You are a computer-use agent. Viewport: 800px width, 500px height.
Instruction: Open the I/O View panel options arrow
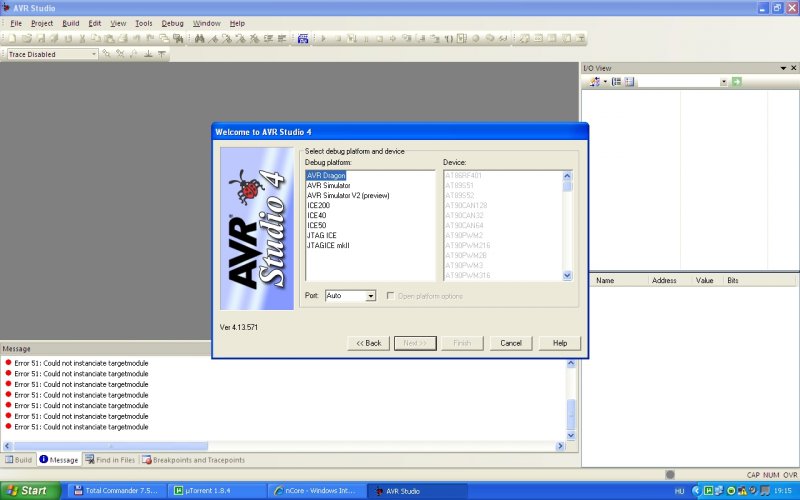click(x=783, y=68)
